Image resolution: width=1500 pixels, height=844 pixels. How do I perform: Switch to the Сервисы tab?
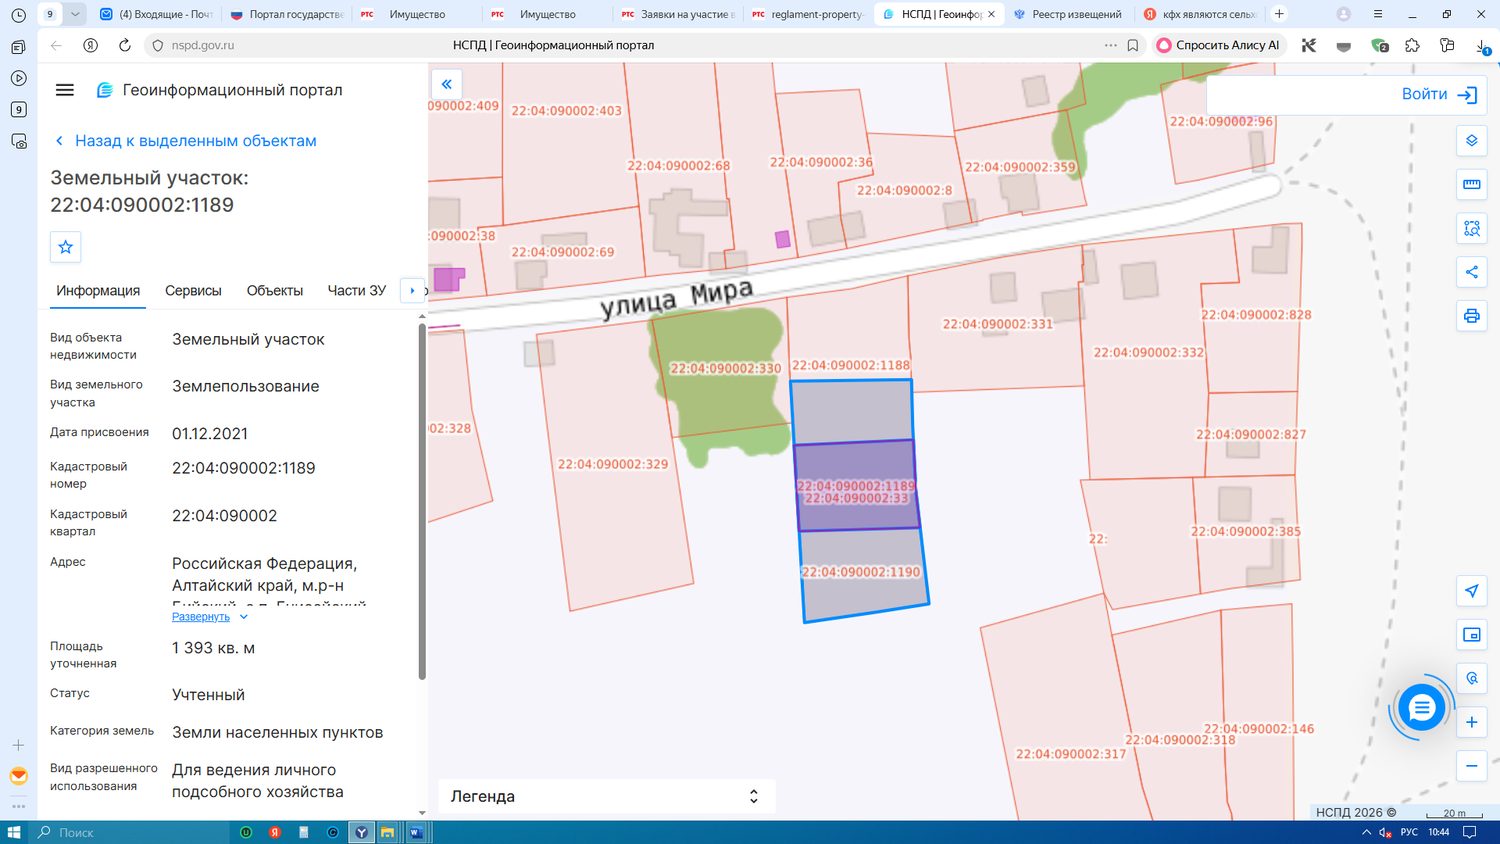click(193, 291)
